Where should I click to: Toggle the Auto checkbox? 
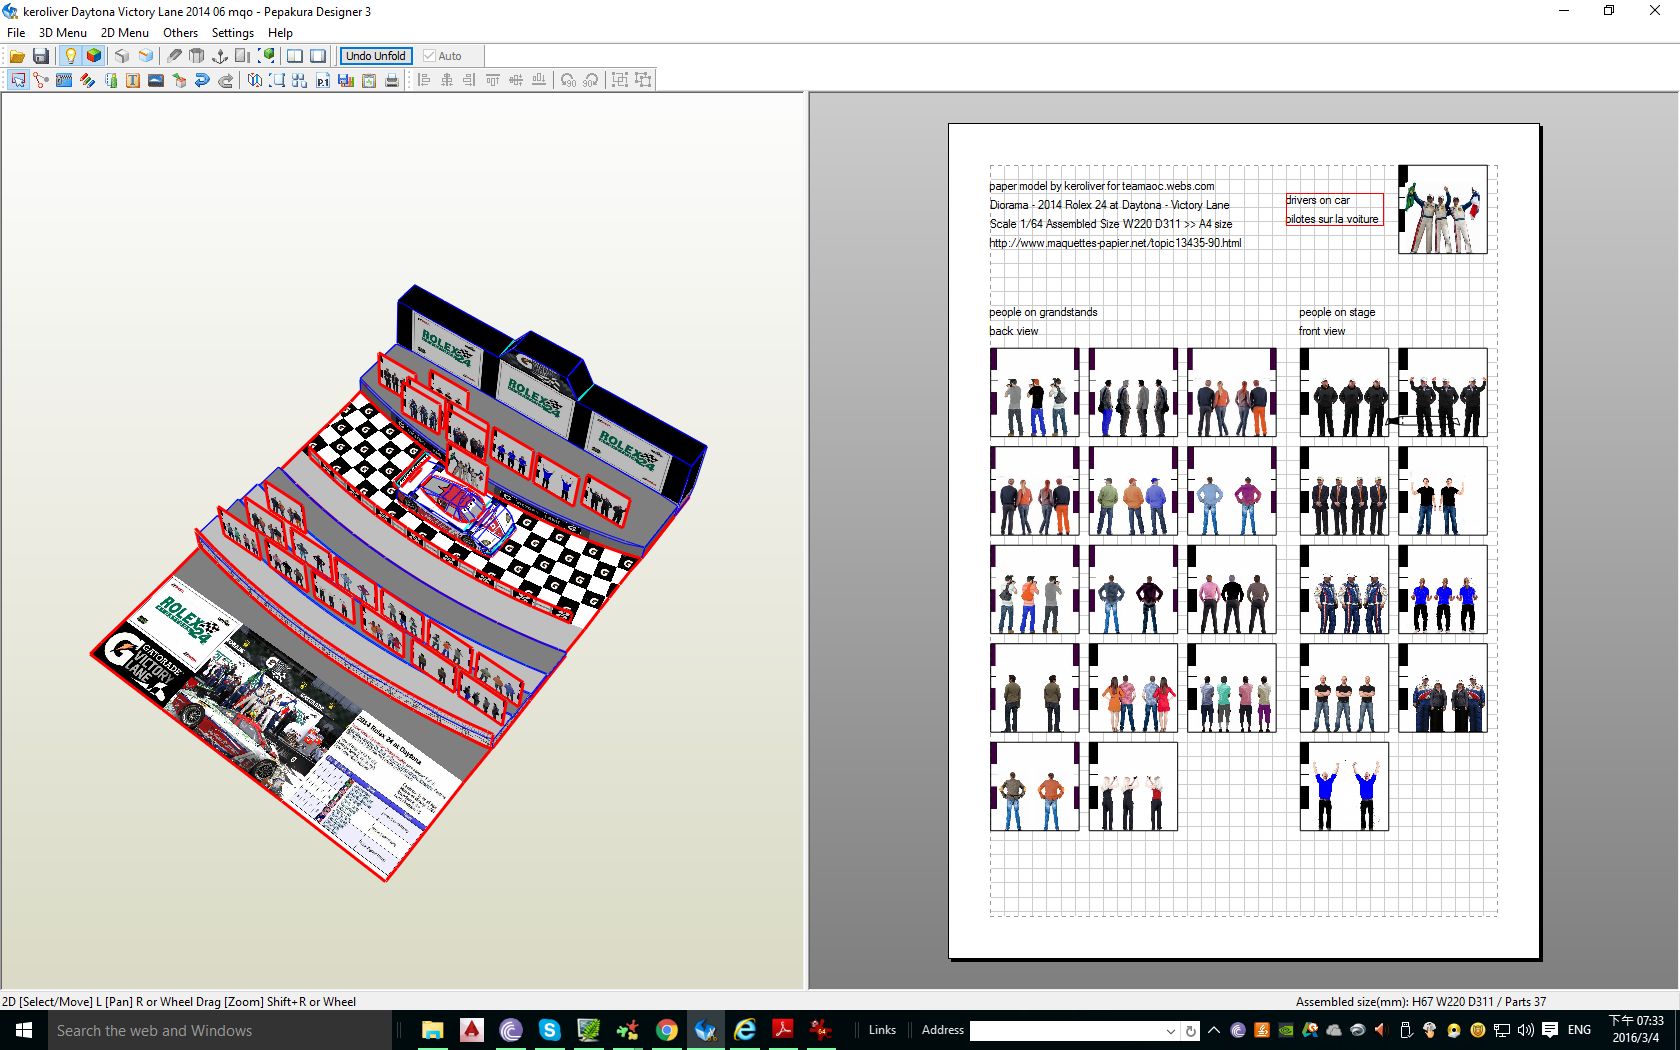(430, 56)
